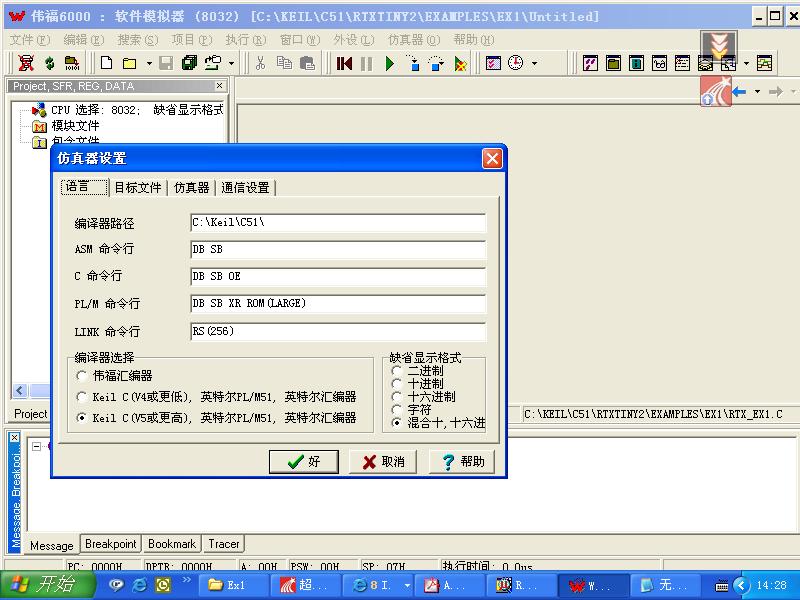Viewport: 800px width, 600px height.
Task: Open the dropdown arrow next to the folder icon
Action: (149, 64)
